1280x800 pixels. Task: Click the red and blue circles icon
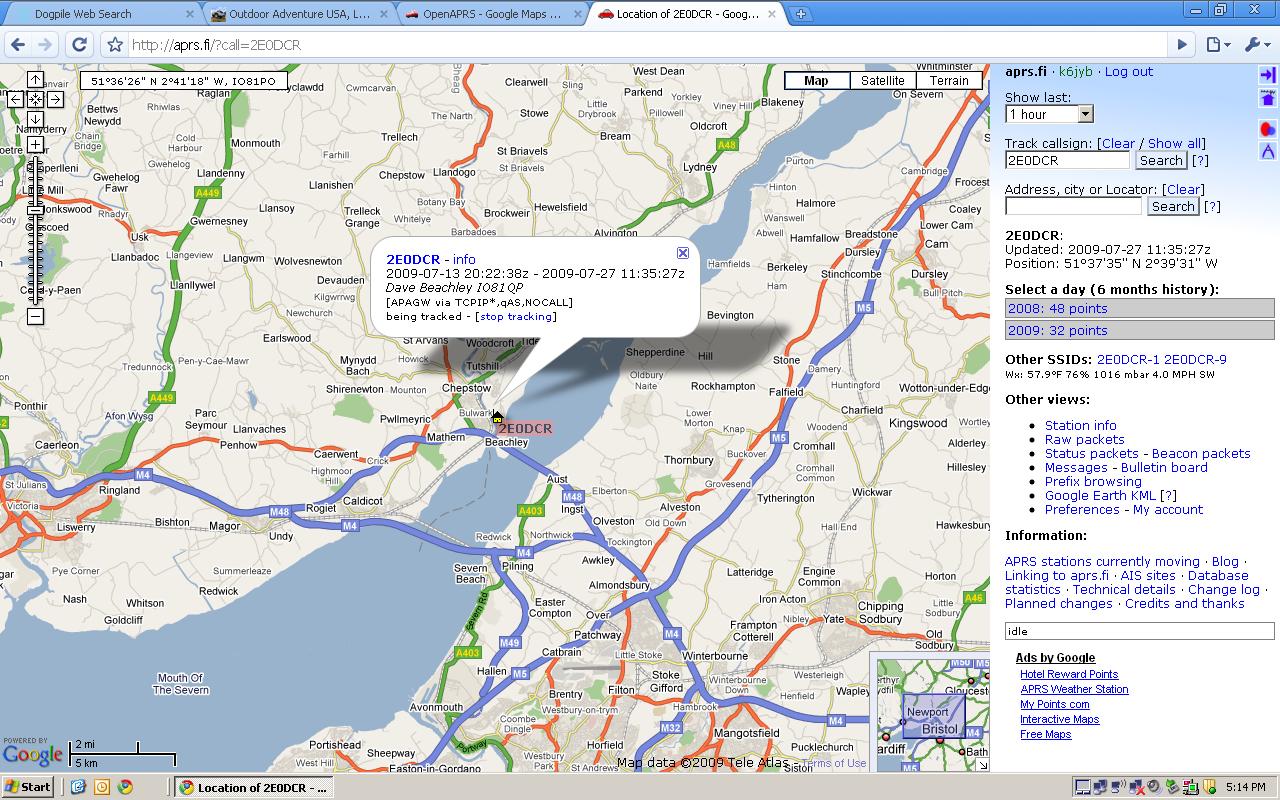pyautogui.click(x=1267, y=129)
